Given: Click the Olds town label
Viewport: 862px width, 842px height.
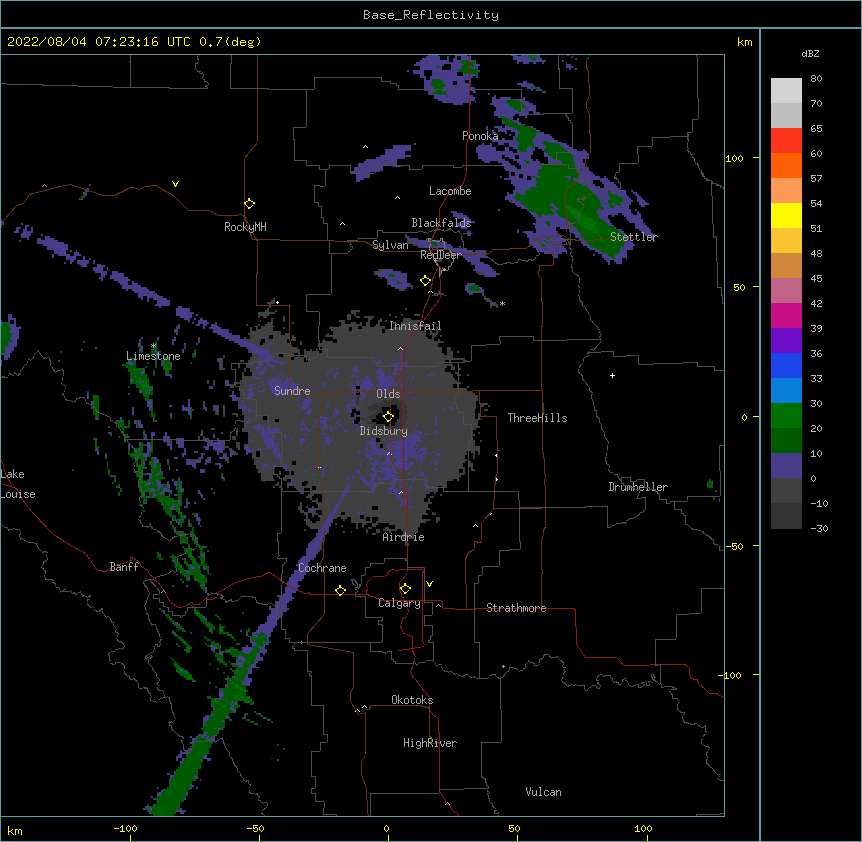Looking at the screenshot, I should click(x=388, y=394).
